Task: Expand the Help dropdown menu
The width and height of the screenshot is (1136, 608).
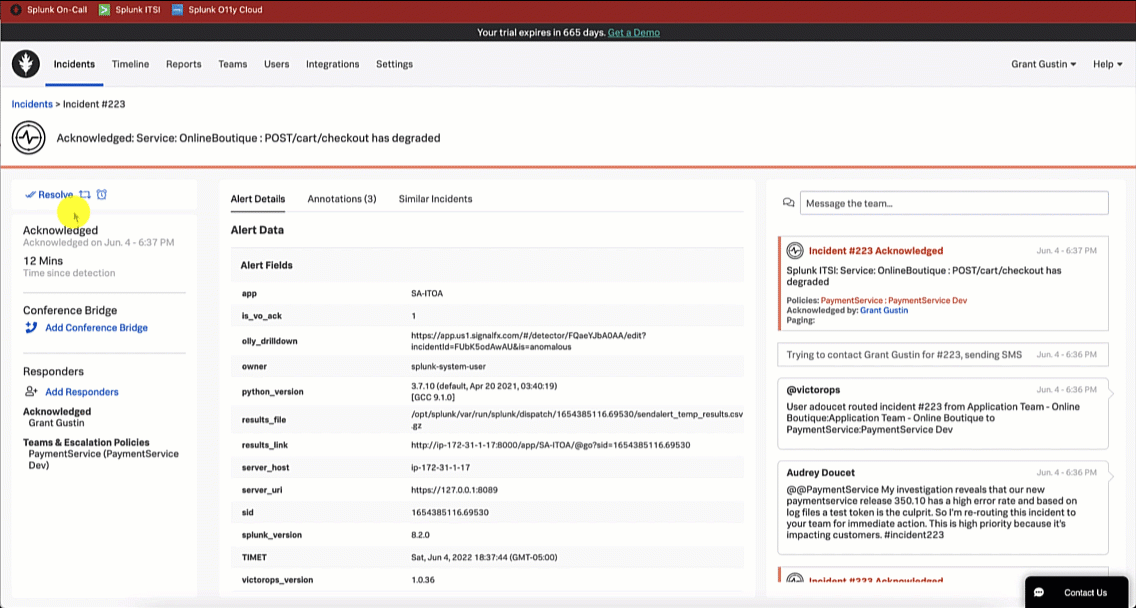Action: tap(1107, 64)
